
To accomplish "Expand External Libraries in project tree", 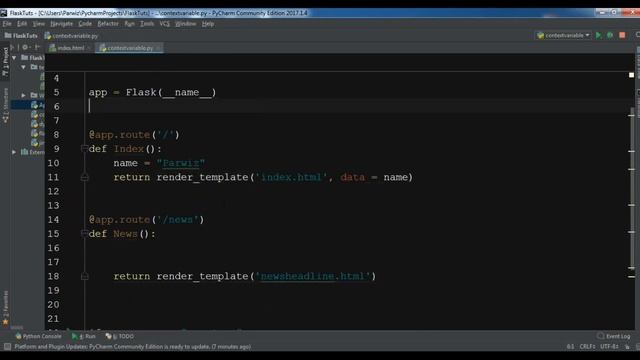I will (x=14, y=152).
